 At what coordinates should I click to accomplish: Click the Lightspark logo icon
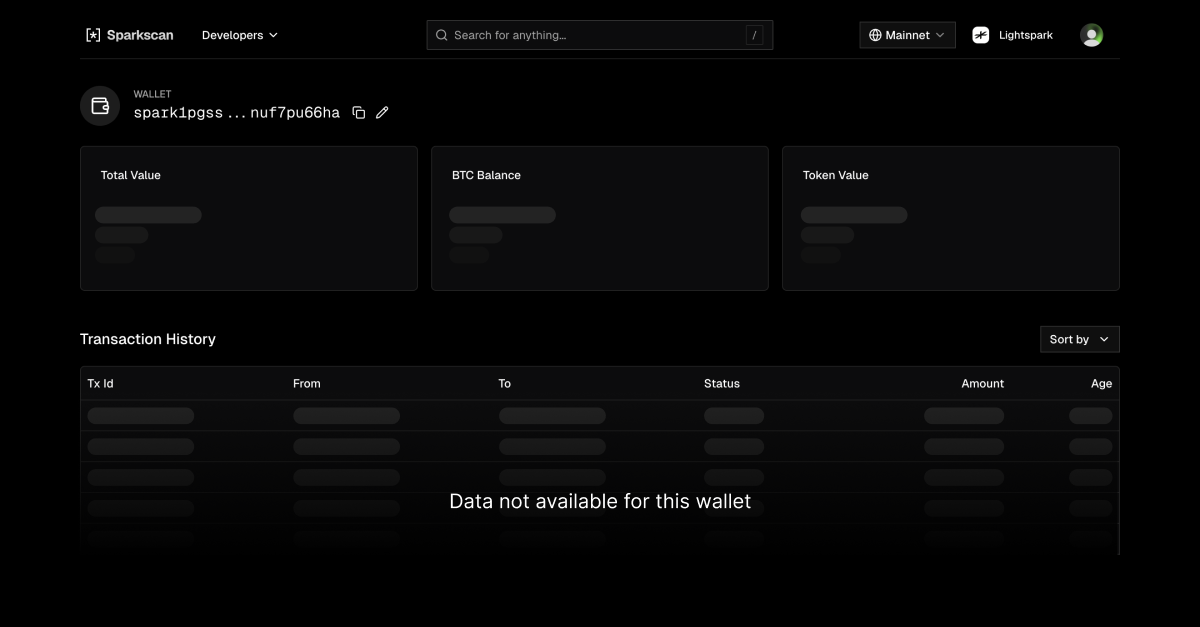981,35
